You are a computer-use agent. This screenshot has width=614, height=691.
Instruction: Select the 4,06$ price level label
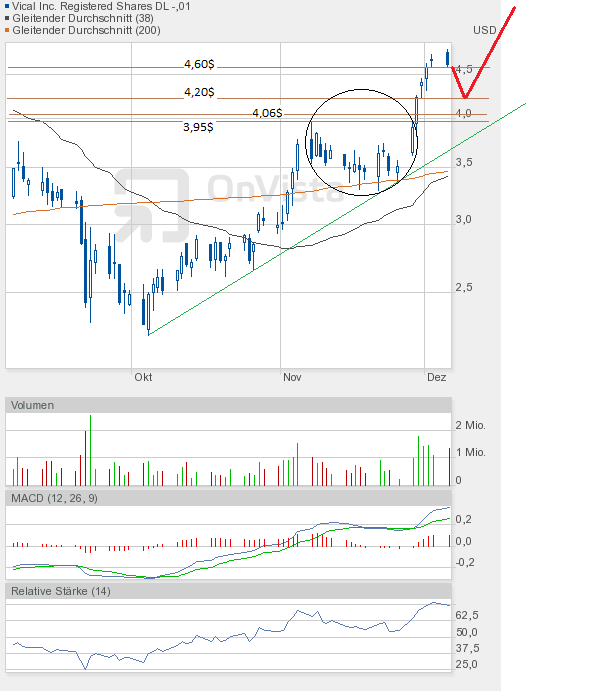[x=267, y=113]
